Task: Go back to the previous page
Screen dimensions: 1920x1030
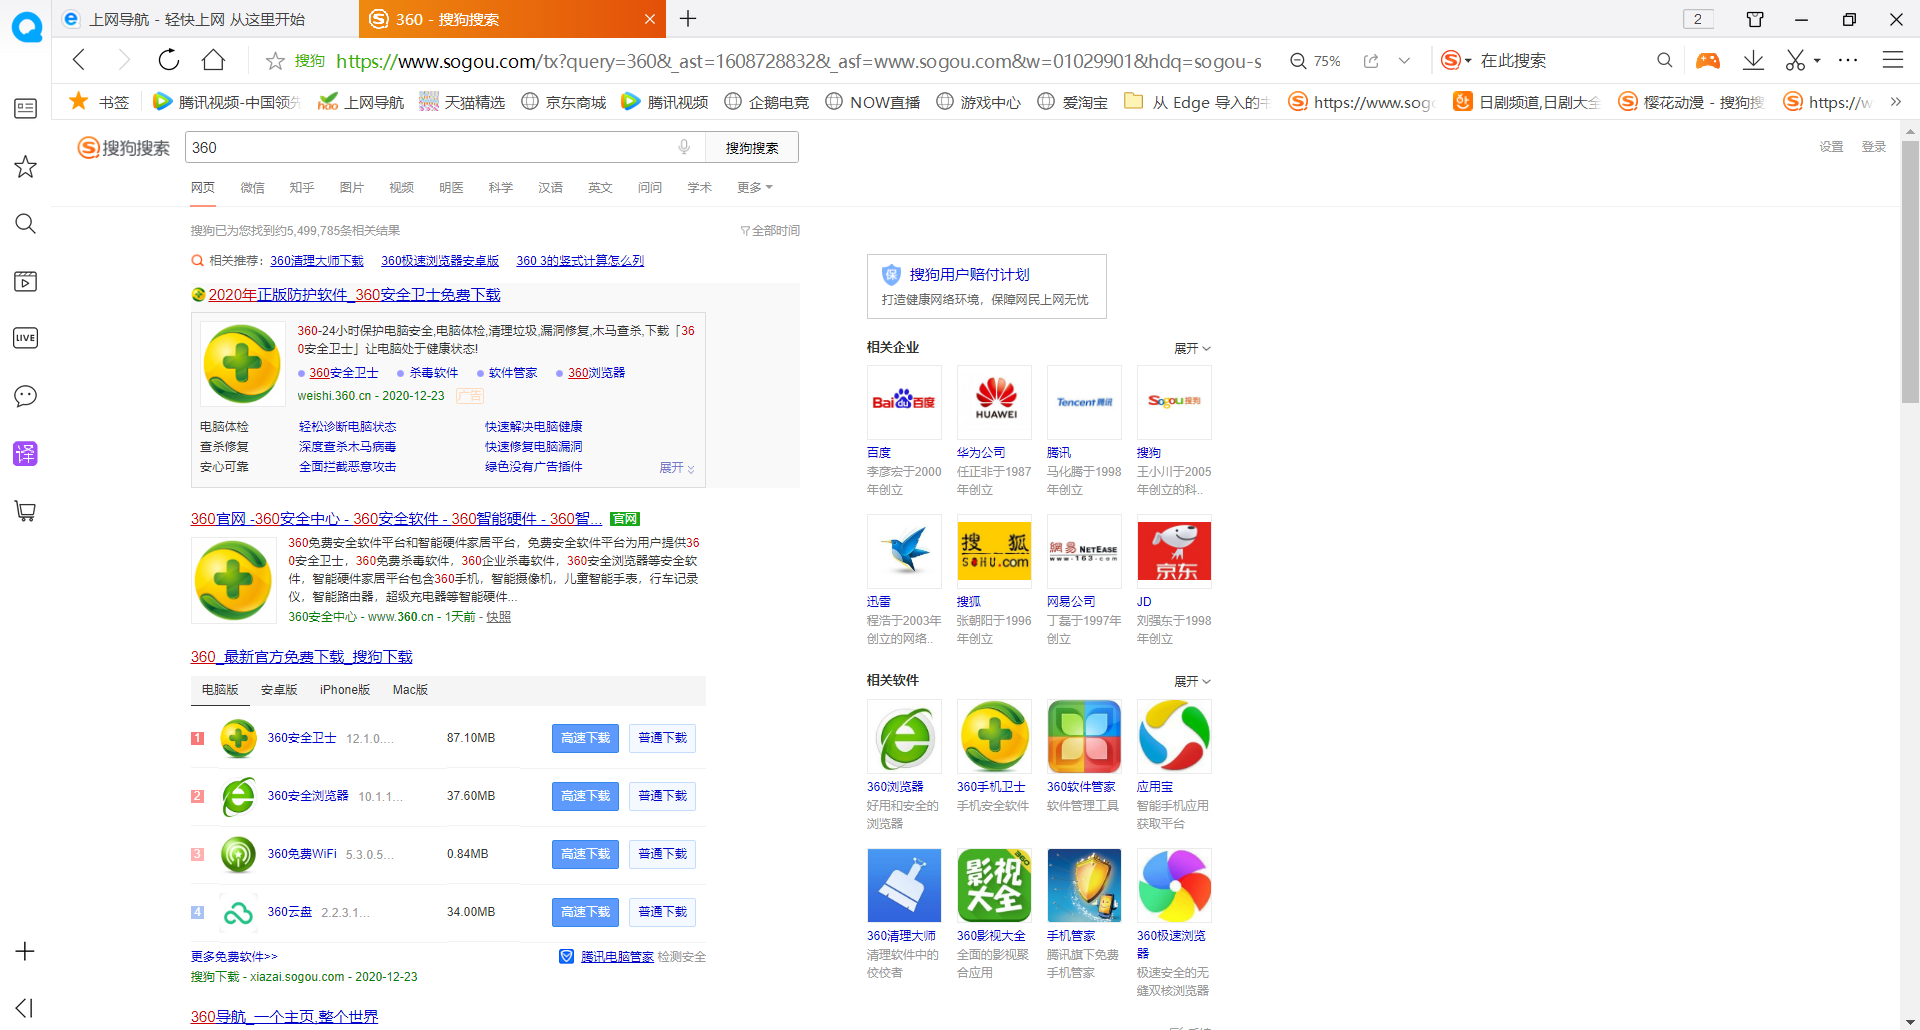Action: [x=80, y=60]
